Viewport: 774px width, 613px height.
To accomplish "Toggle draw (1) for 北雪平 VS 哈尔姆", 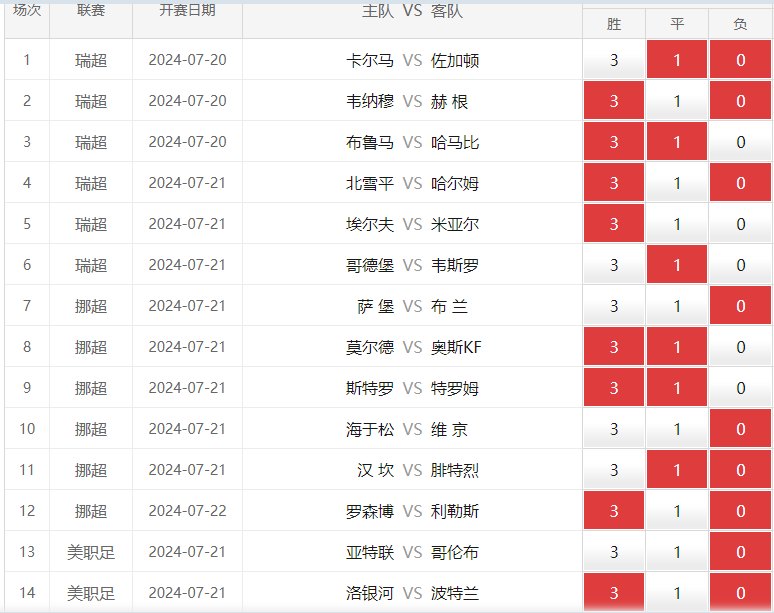I will (677, 183).
